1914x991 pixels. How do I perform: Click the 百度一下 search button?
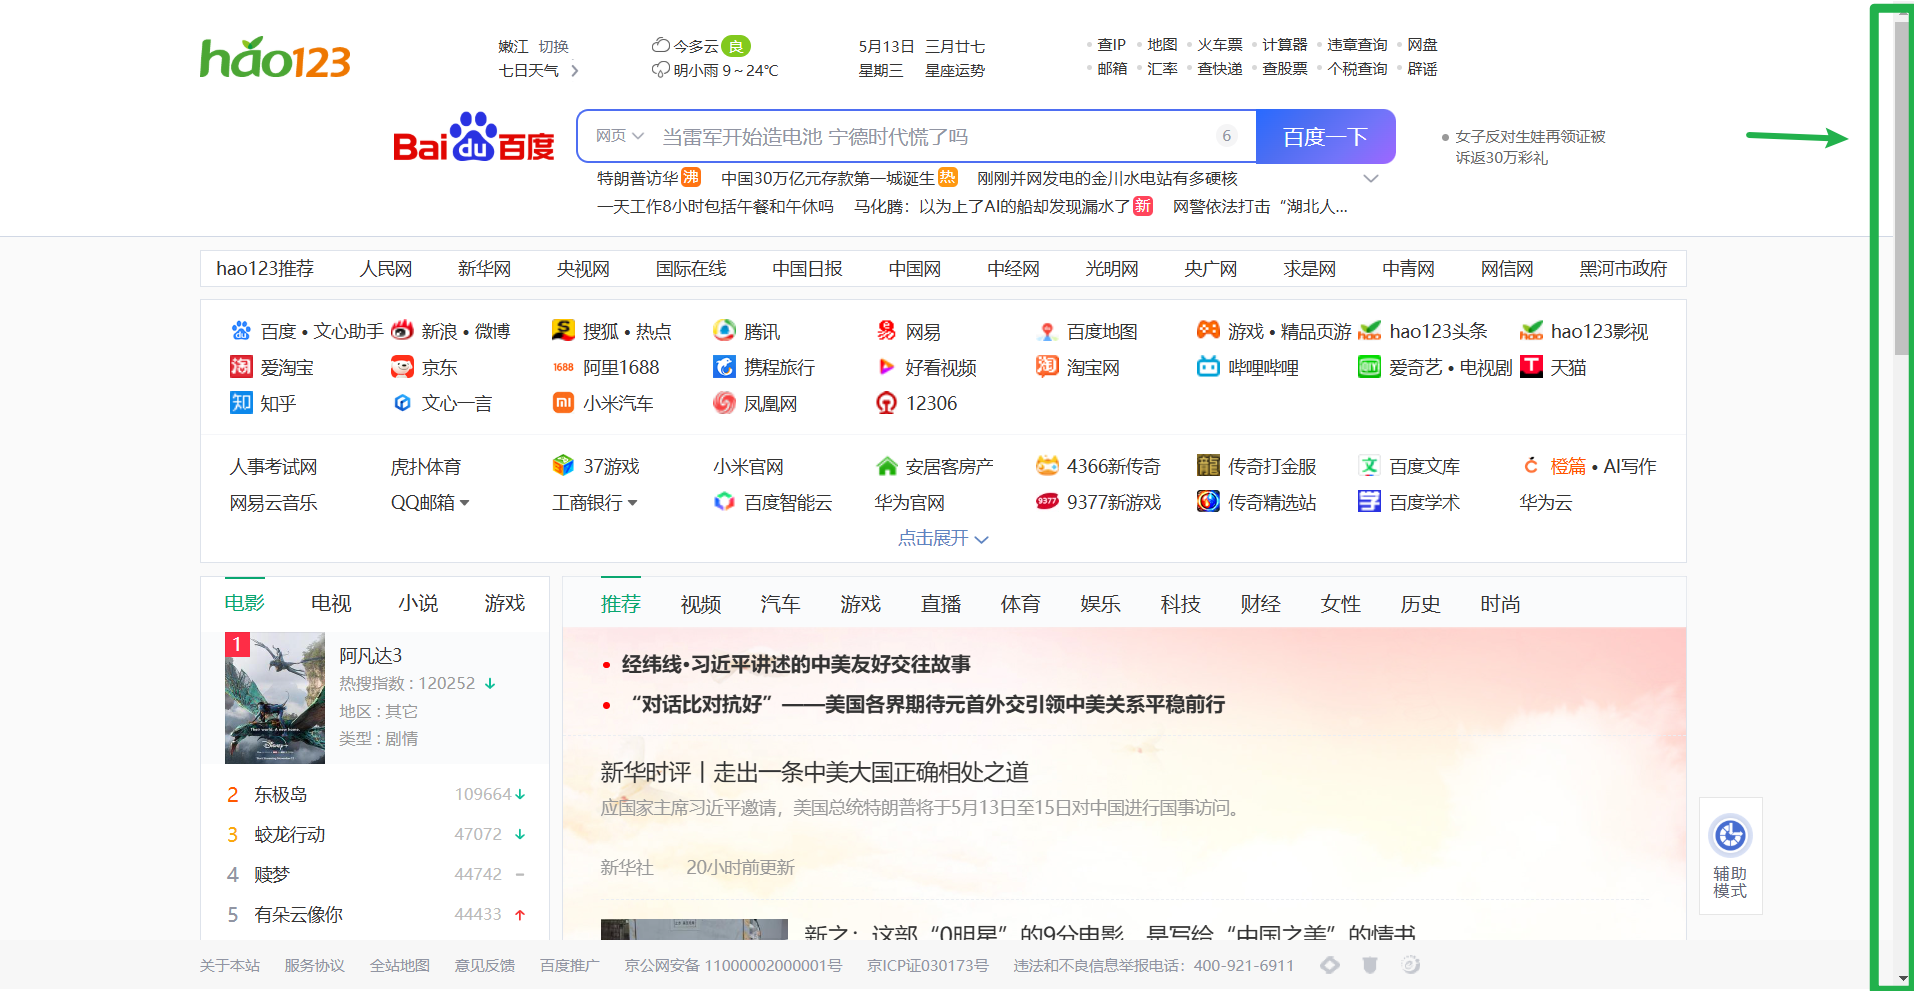[x=1325, y=136]
